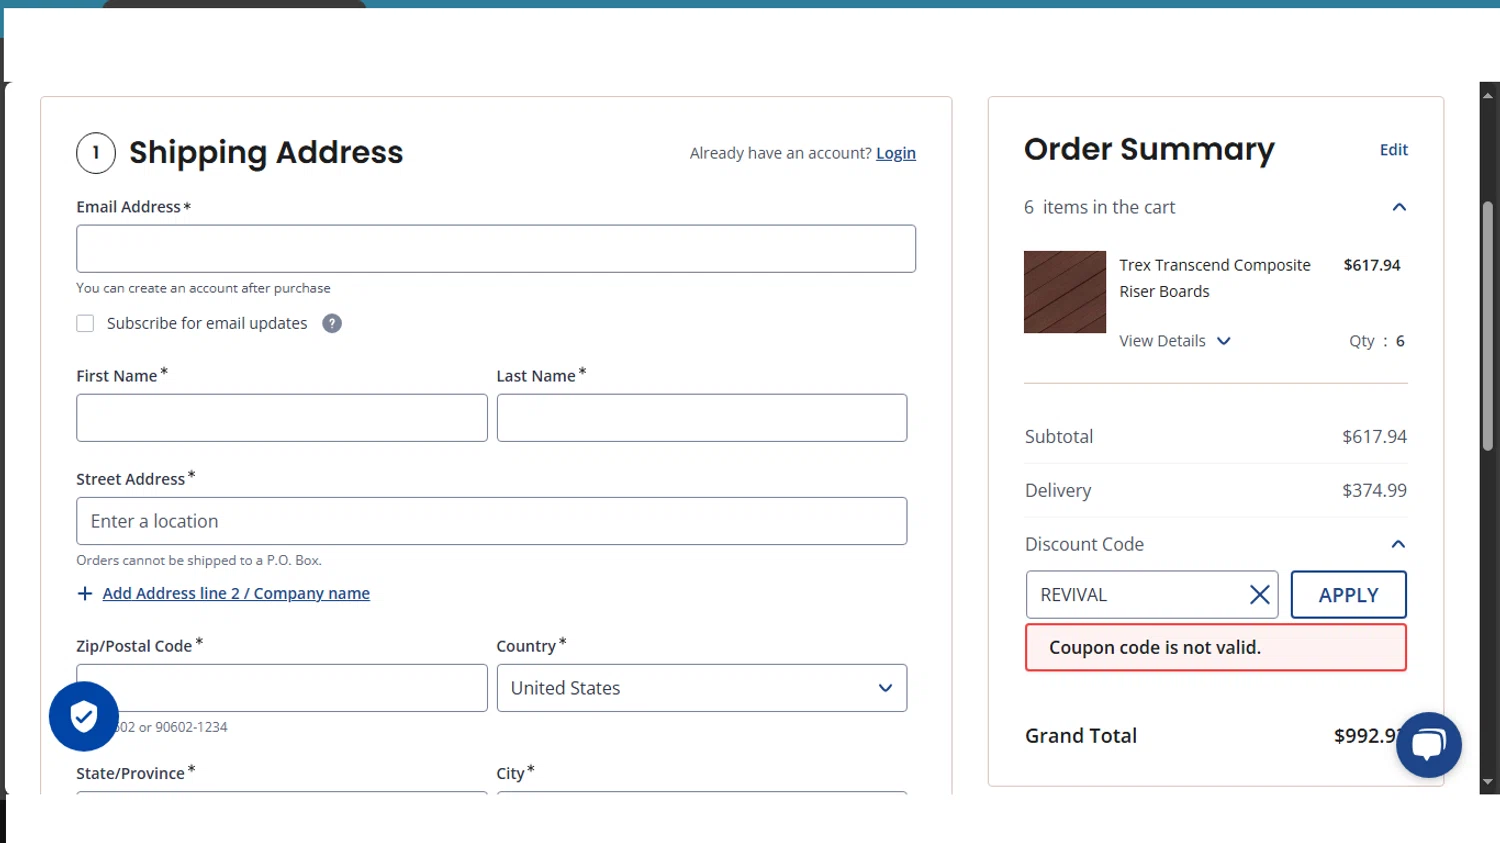
Task: Click Edit in Order Summary
Action: click(1393, 150)
